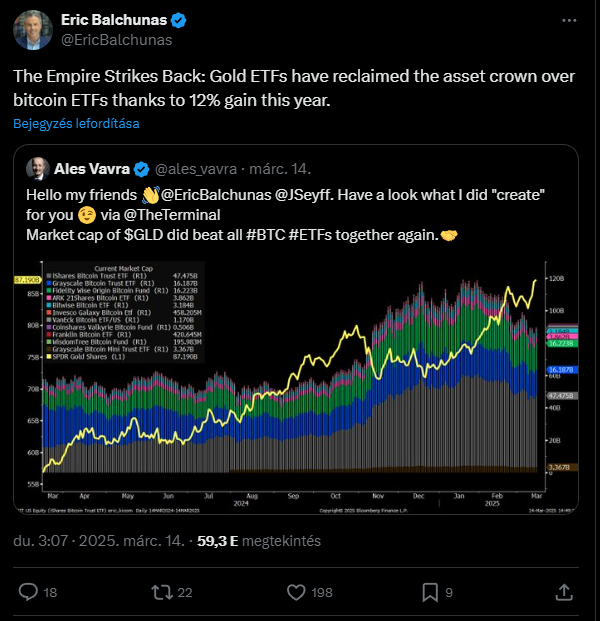Open Ales Vavra small avatar
Screen dimensions: 600x621
(38, 169)
